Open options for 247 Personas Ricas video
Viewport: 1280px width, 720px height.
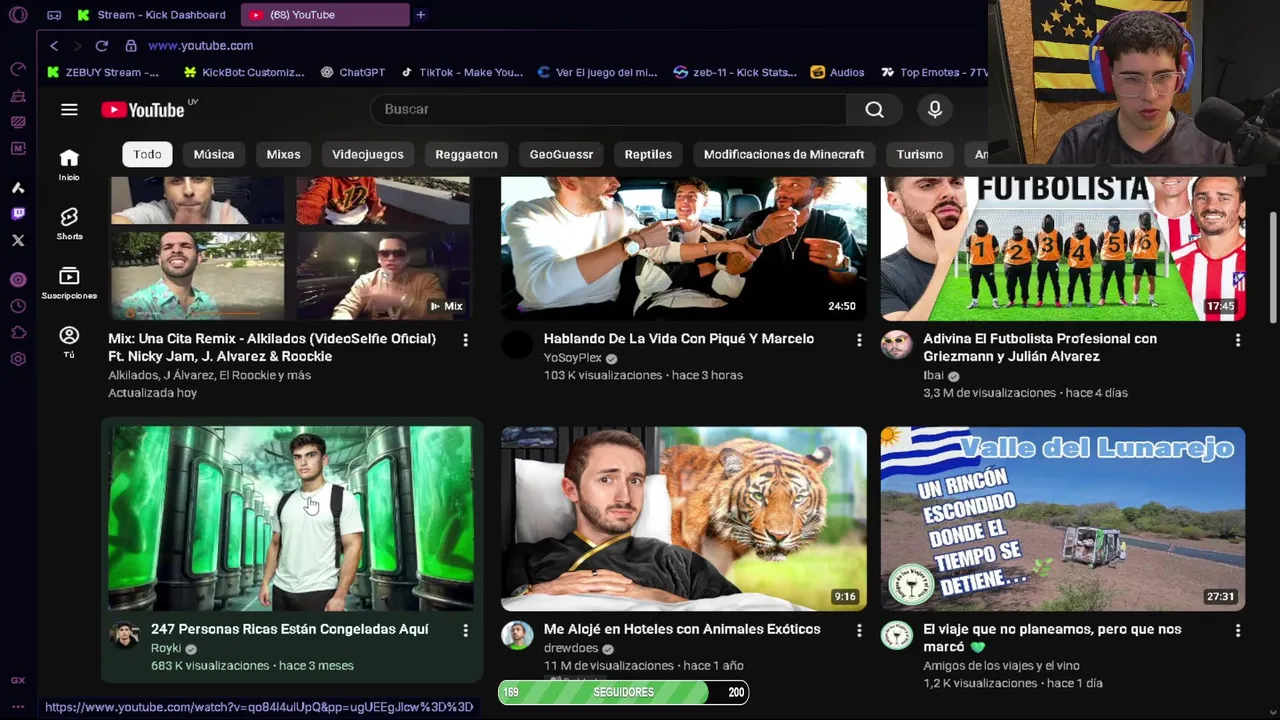click(465, 630)
